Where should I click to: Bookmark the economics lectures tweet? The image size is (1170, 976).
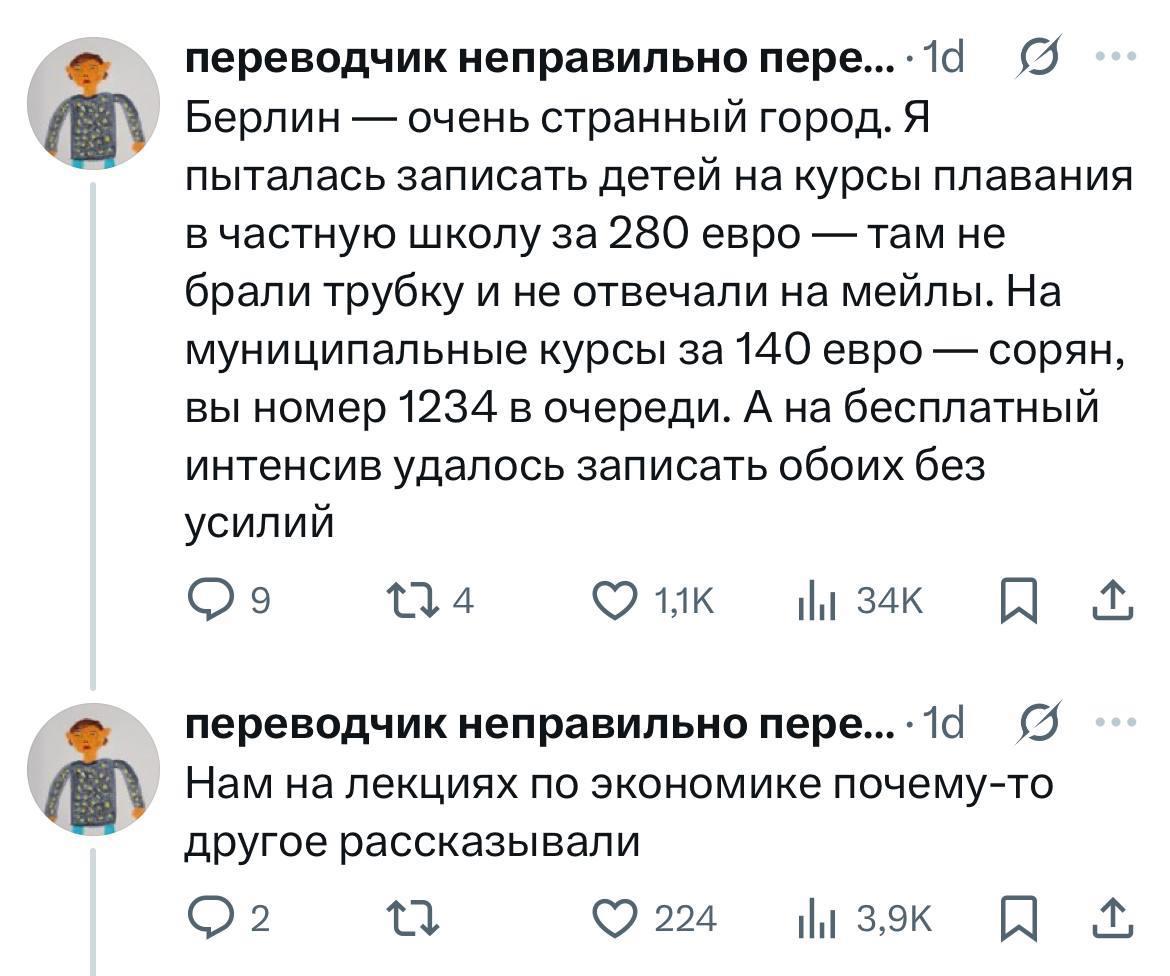[1015, 917]
